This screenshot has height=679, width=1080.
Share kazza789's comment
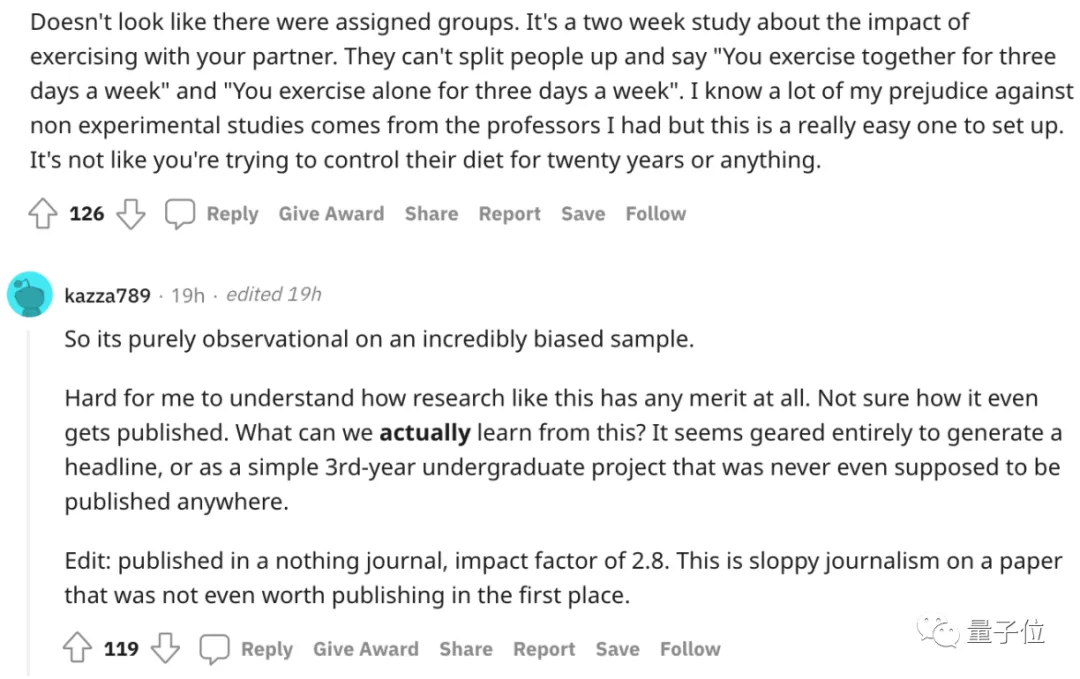click(466, 649)
